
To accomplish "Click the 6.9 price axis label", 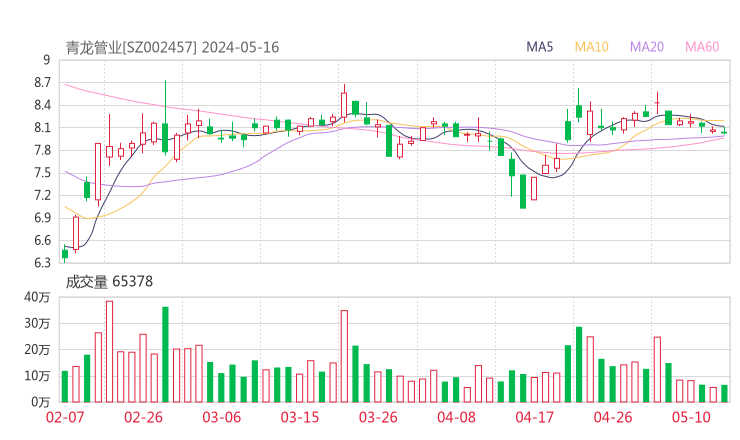I will click(42, 218).
